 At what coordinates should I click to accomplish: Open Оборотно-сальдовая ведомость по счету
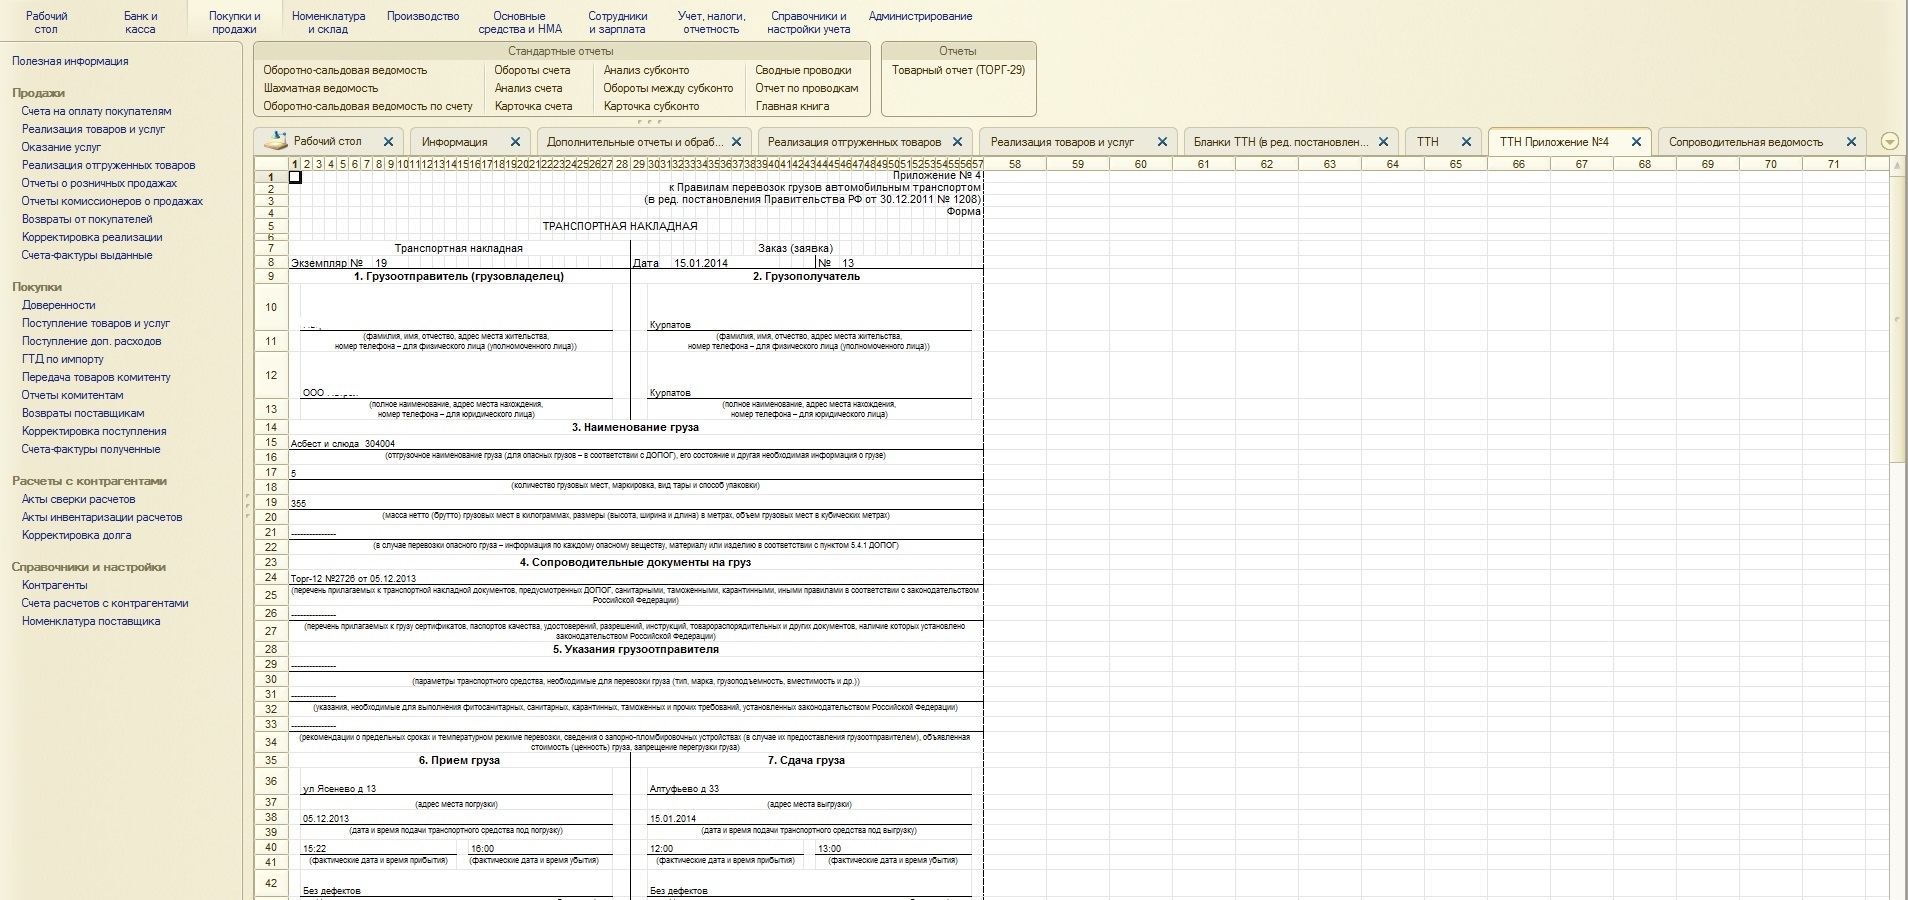[x=367, y=106]
